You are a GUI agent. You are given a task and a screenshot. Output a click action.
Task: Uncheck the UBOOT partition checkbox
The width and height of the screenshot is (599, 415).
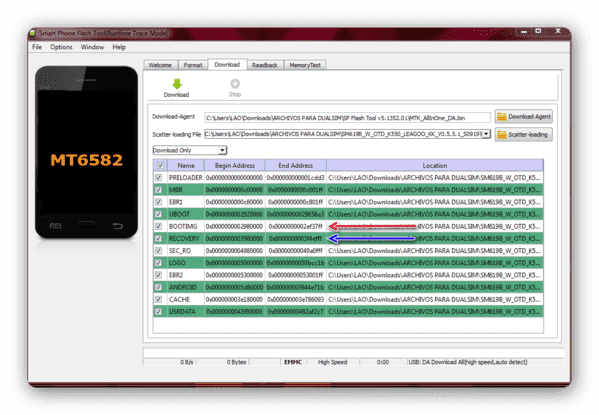click(x=159, y=214)
